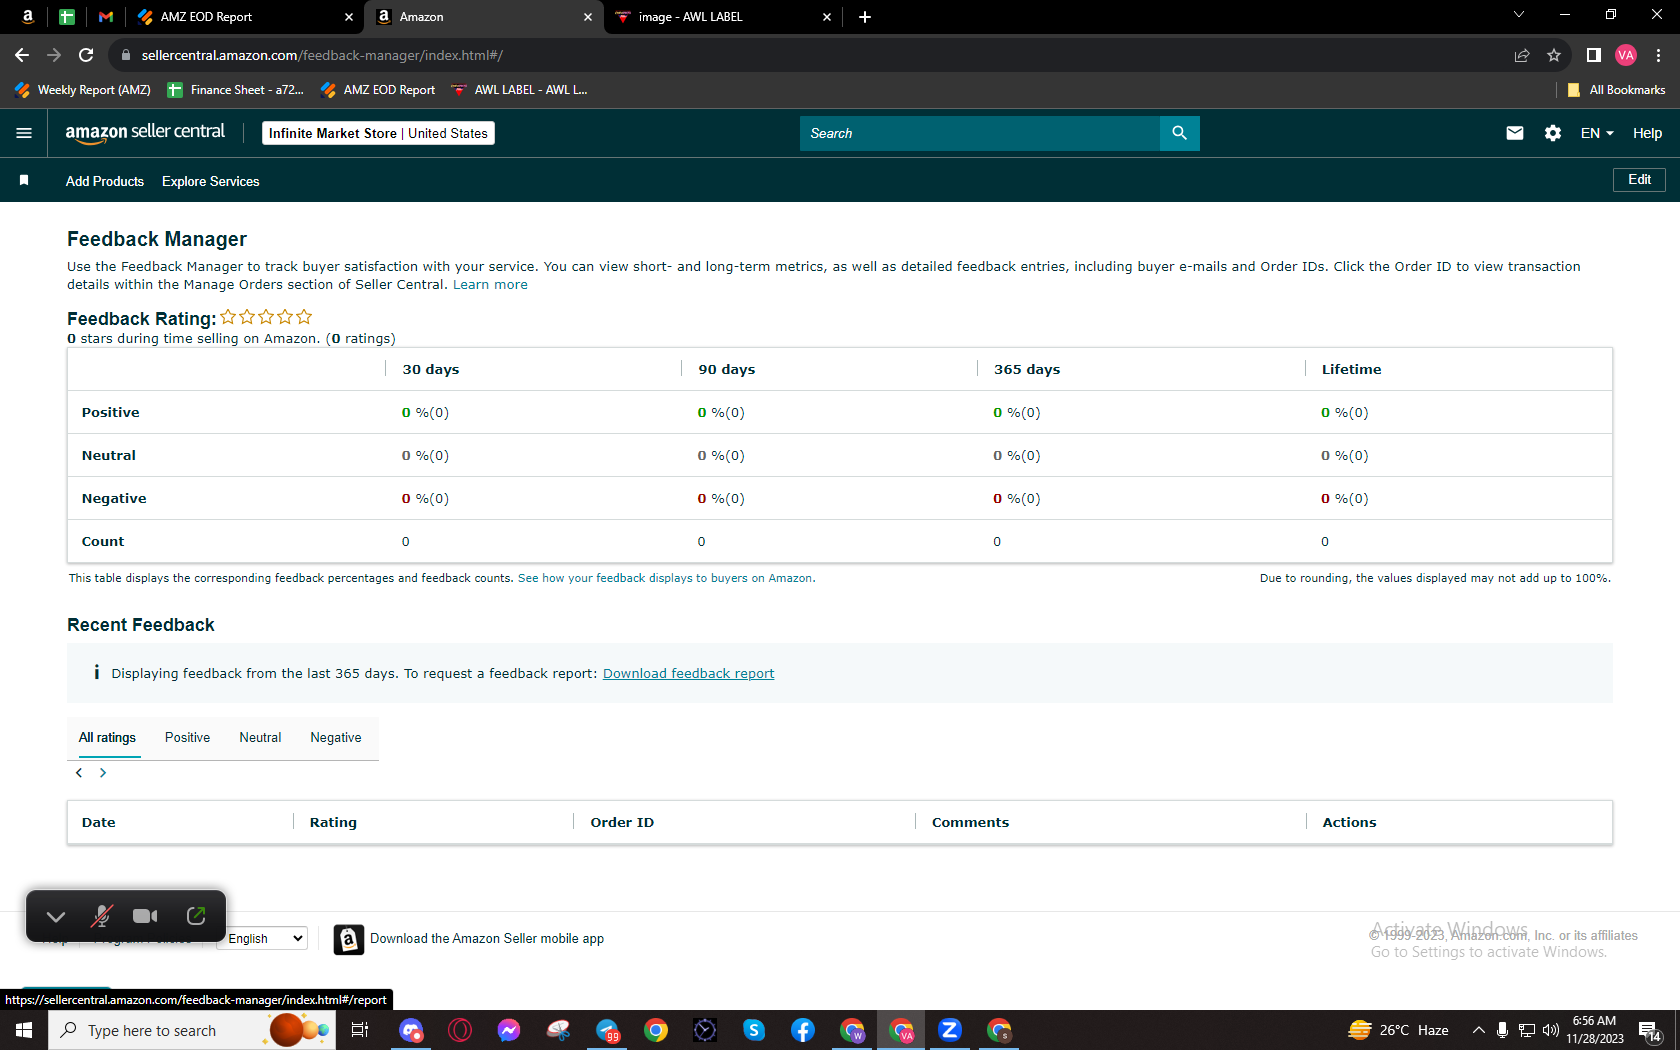Open the pinned Gmail tab

[106, 17]
